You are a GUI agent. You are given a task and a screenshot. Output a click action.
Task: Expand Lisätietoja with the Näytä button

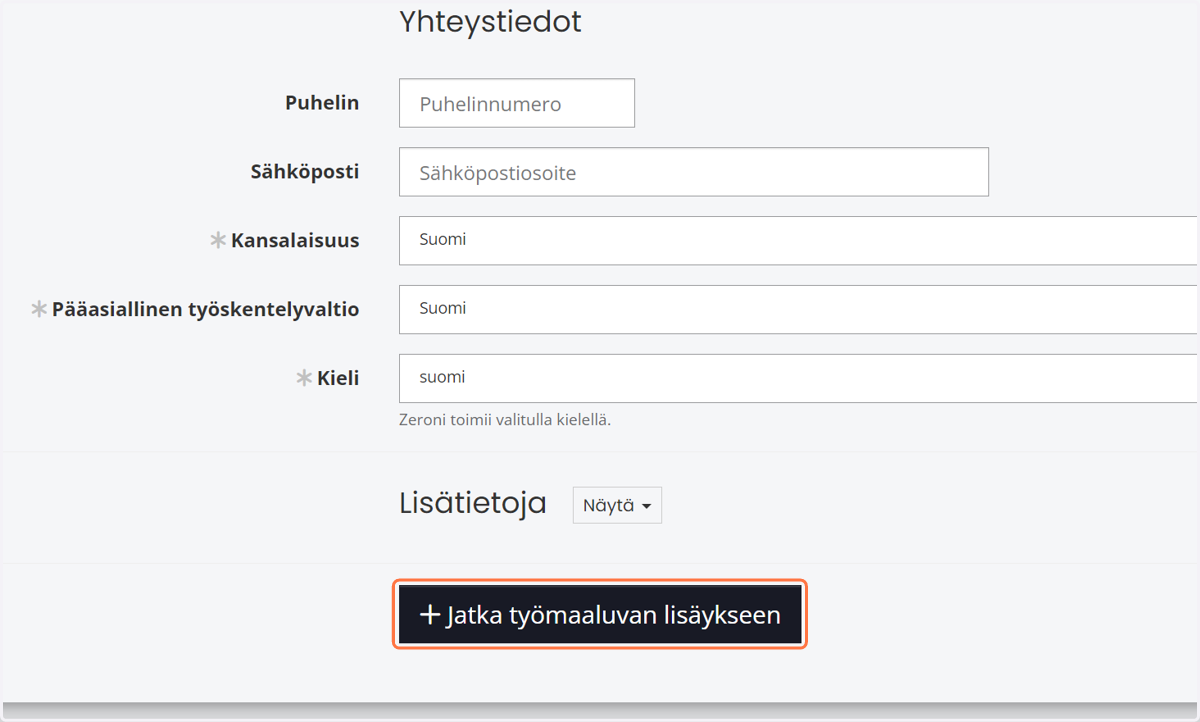[x=617, y=505]
